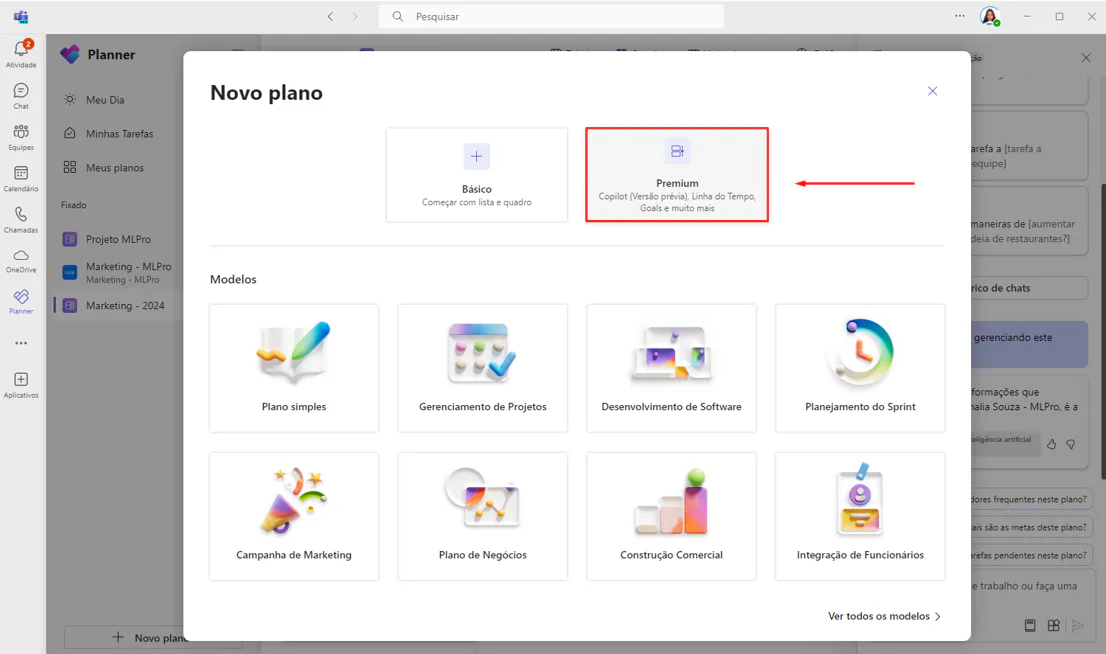Viewport: 1106px width, 654px height.
Task: Click the thumbs down feedback icon
Action: click(1071, 444)
